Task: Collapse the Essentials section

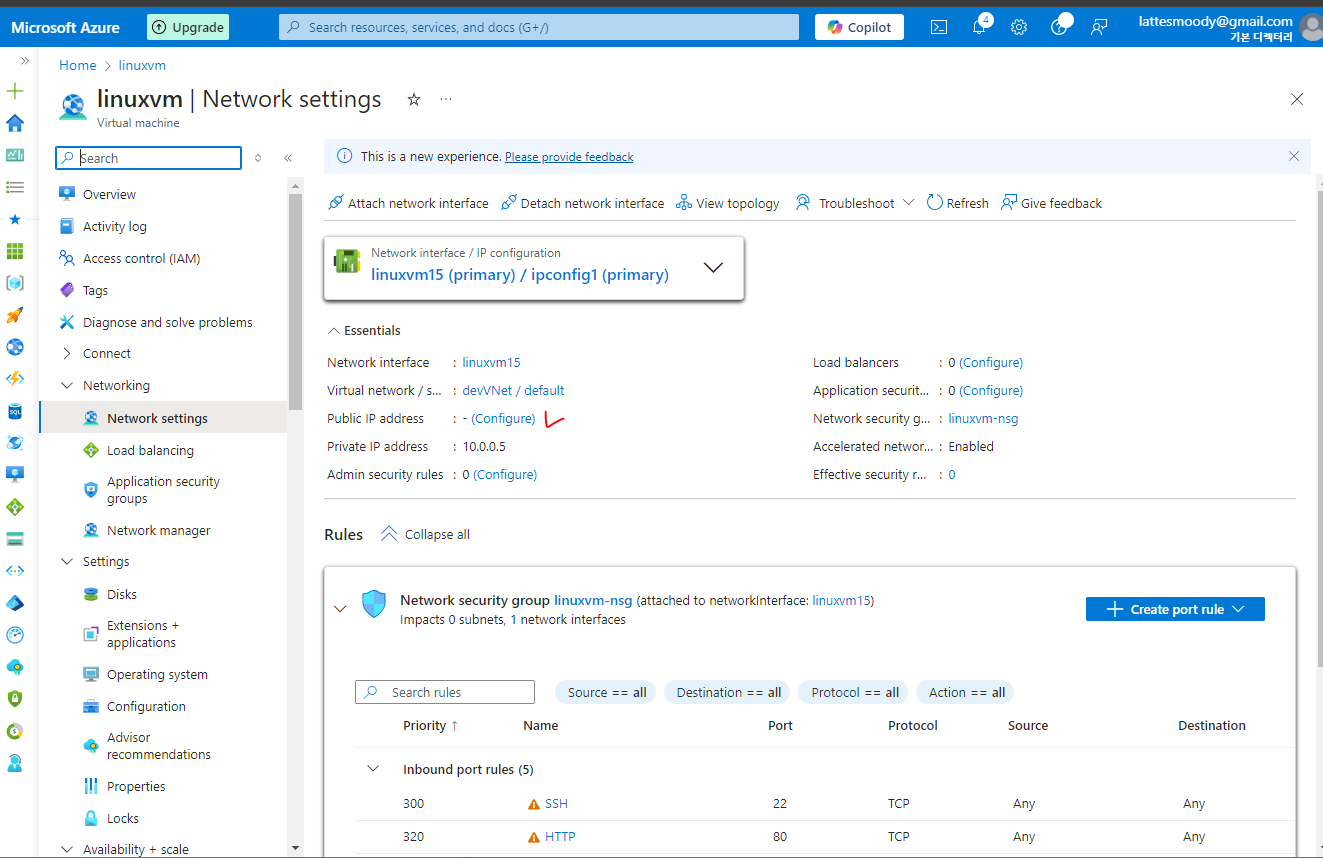Action: (x=364, y=330)
